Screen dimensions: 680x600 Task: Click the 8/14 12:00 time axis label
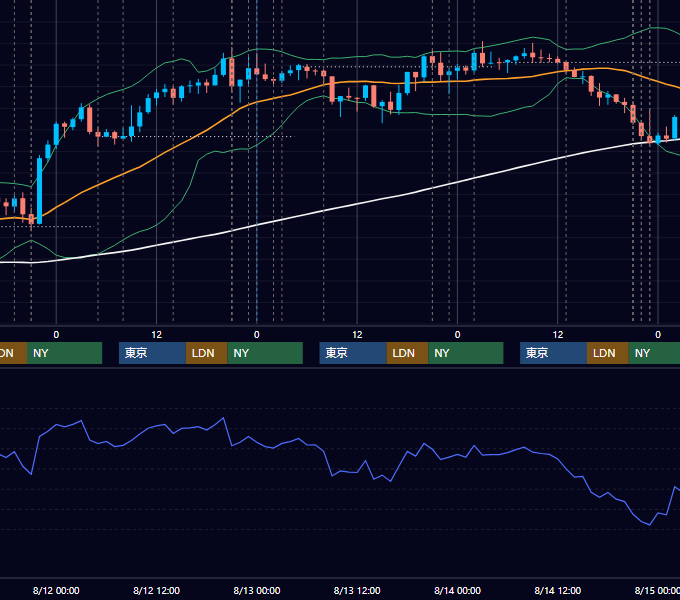coord(558,590)
